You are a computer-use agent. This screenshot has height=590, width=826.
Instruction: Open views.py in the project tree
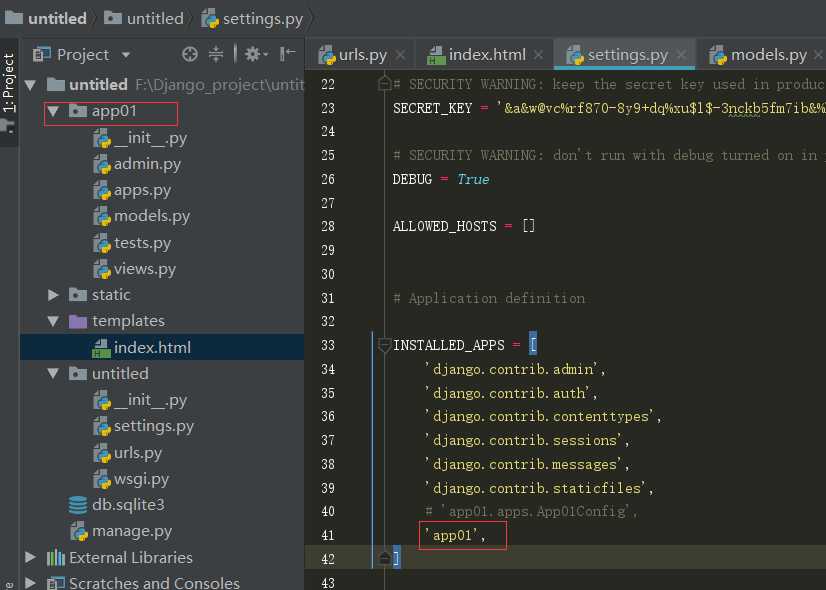(134, 269)
